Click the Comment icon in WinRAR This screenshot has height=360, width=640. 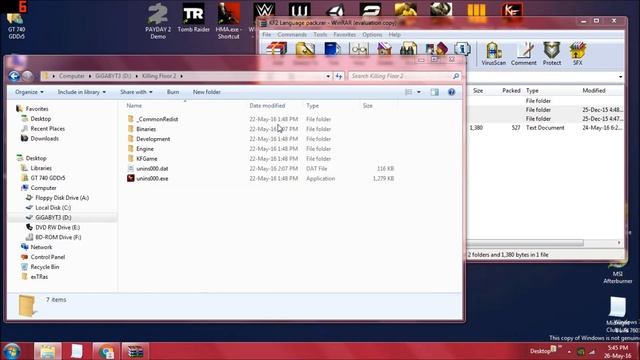(524, 54)
